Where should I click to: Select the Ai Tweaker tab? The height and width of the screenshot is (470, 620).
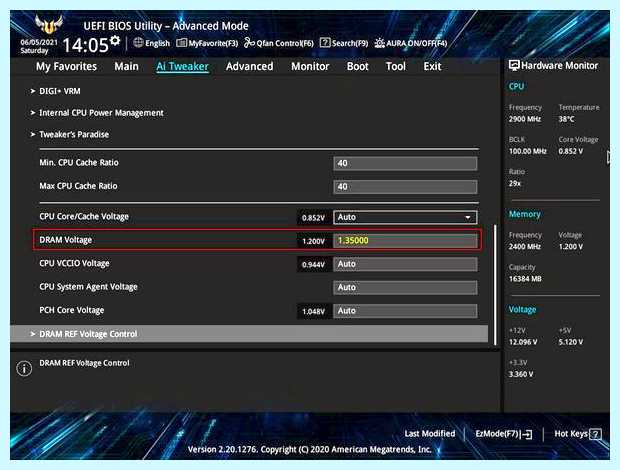[182, 66]
